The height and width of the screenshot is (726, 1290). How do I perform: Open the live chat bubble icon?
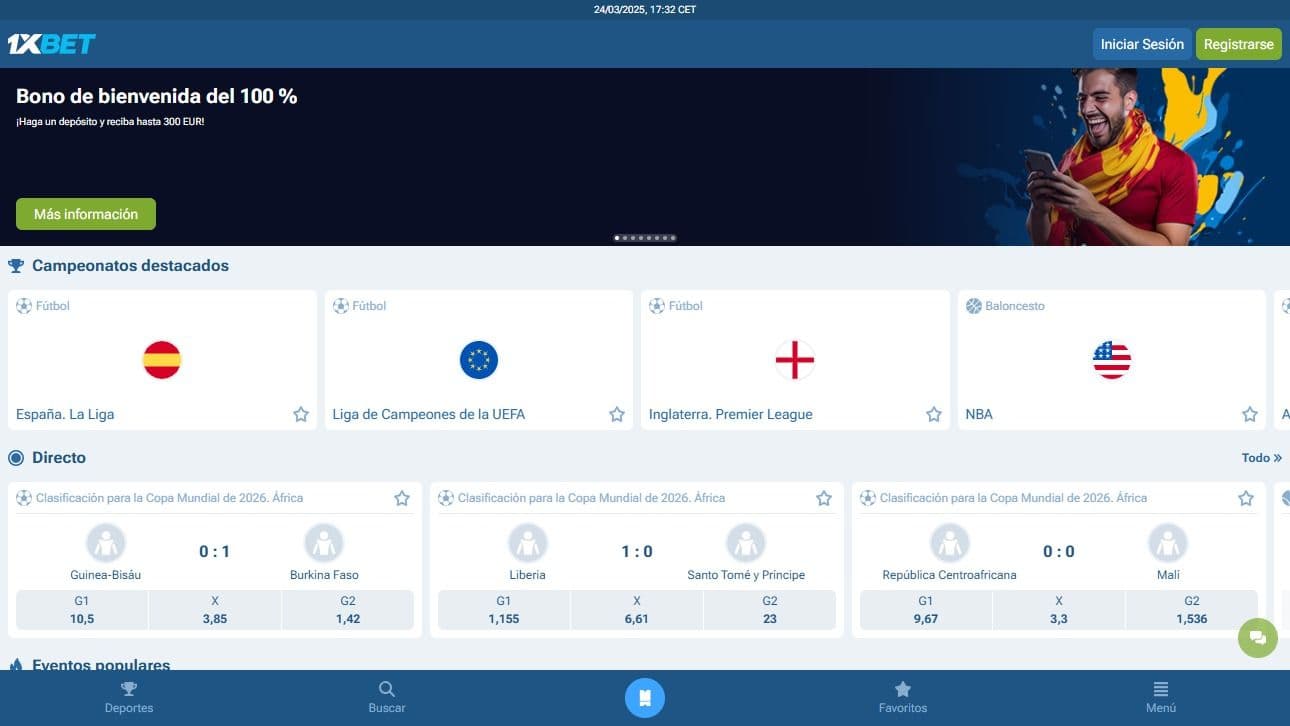pyautogui.click(x=1257, y=638)
